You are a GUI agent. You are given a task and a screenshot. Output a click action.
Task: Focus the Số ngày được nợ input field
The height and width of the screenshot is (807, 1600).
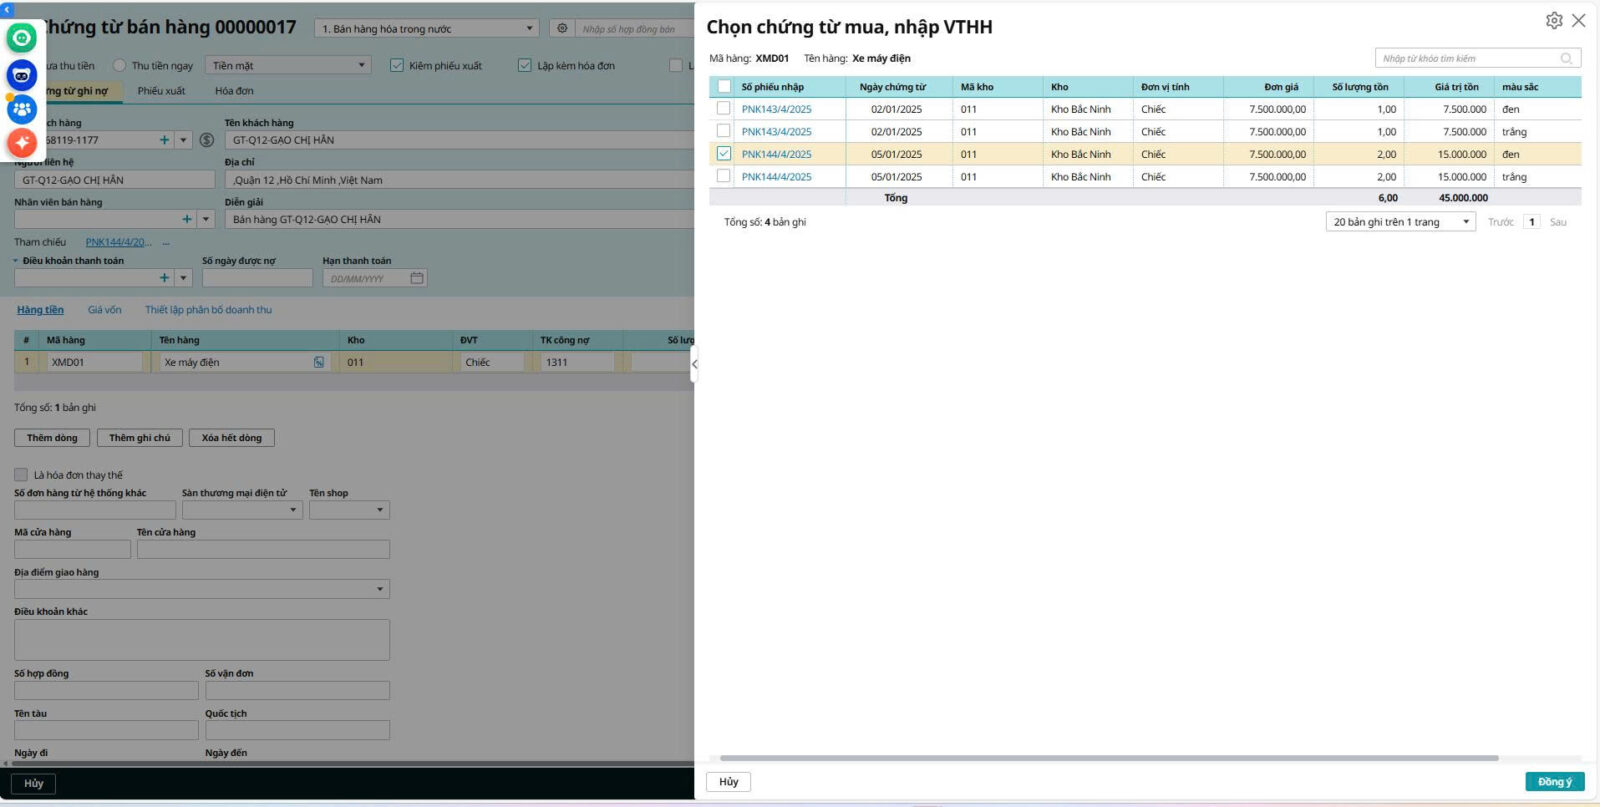click(257, 278)
